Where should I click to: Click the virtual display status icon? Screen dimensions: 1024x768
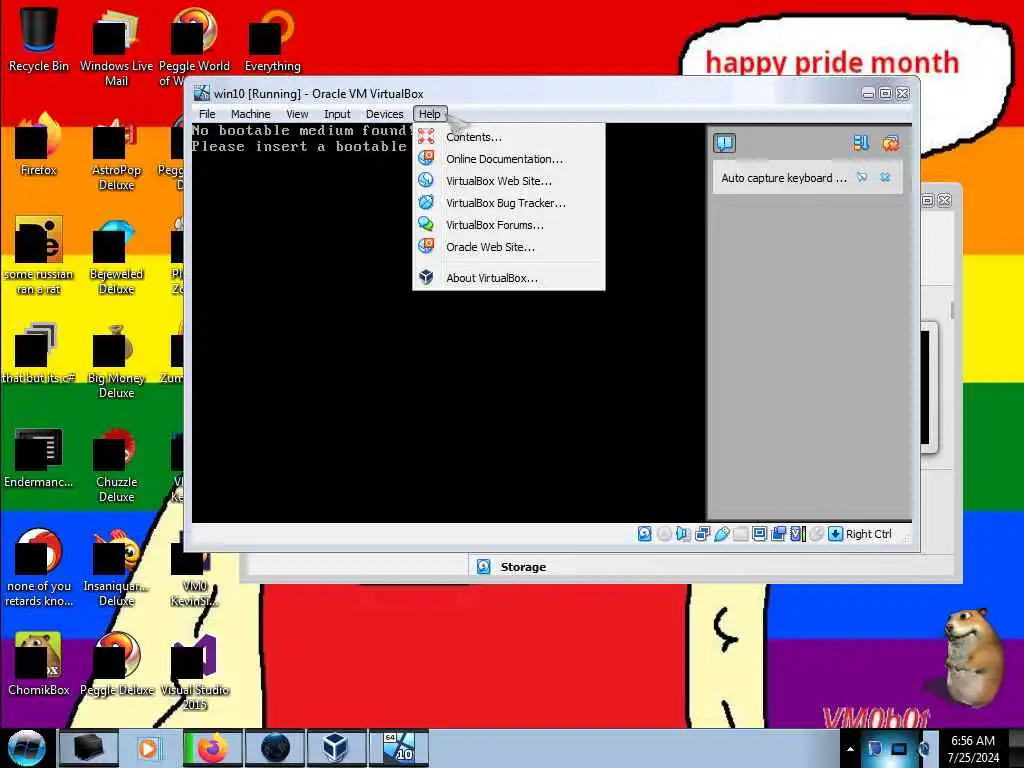(x=760, y=534)
